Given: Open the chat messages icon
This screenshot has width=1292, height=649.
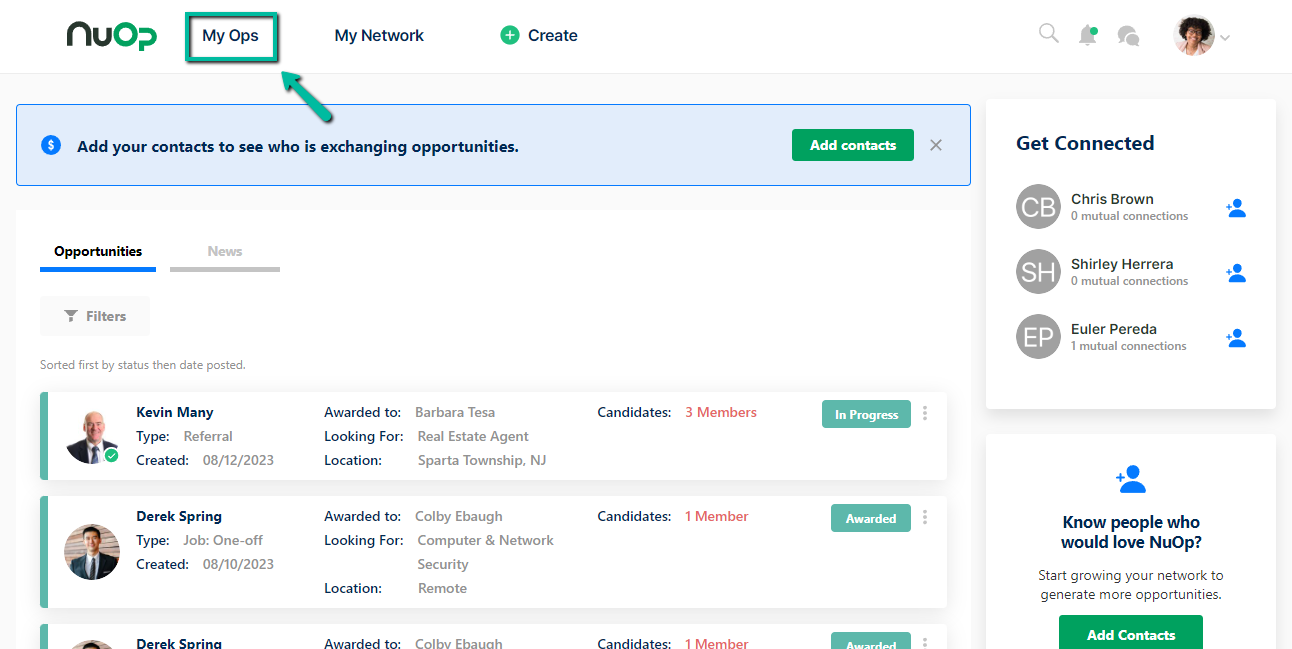Looking at the screenshot, I should click(x=1128, y=36).
